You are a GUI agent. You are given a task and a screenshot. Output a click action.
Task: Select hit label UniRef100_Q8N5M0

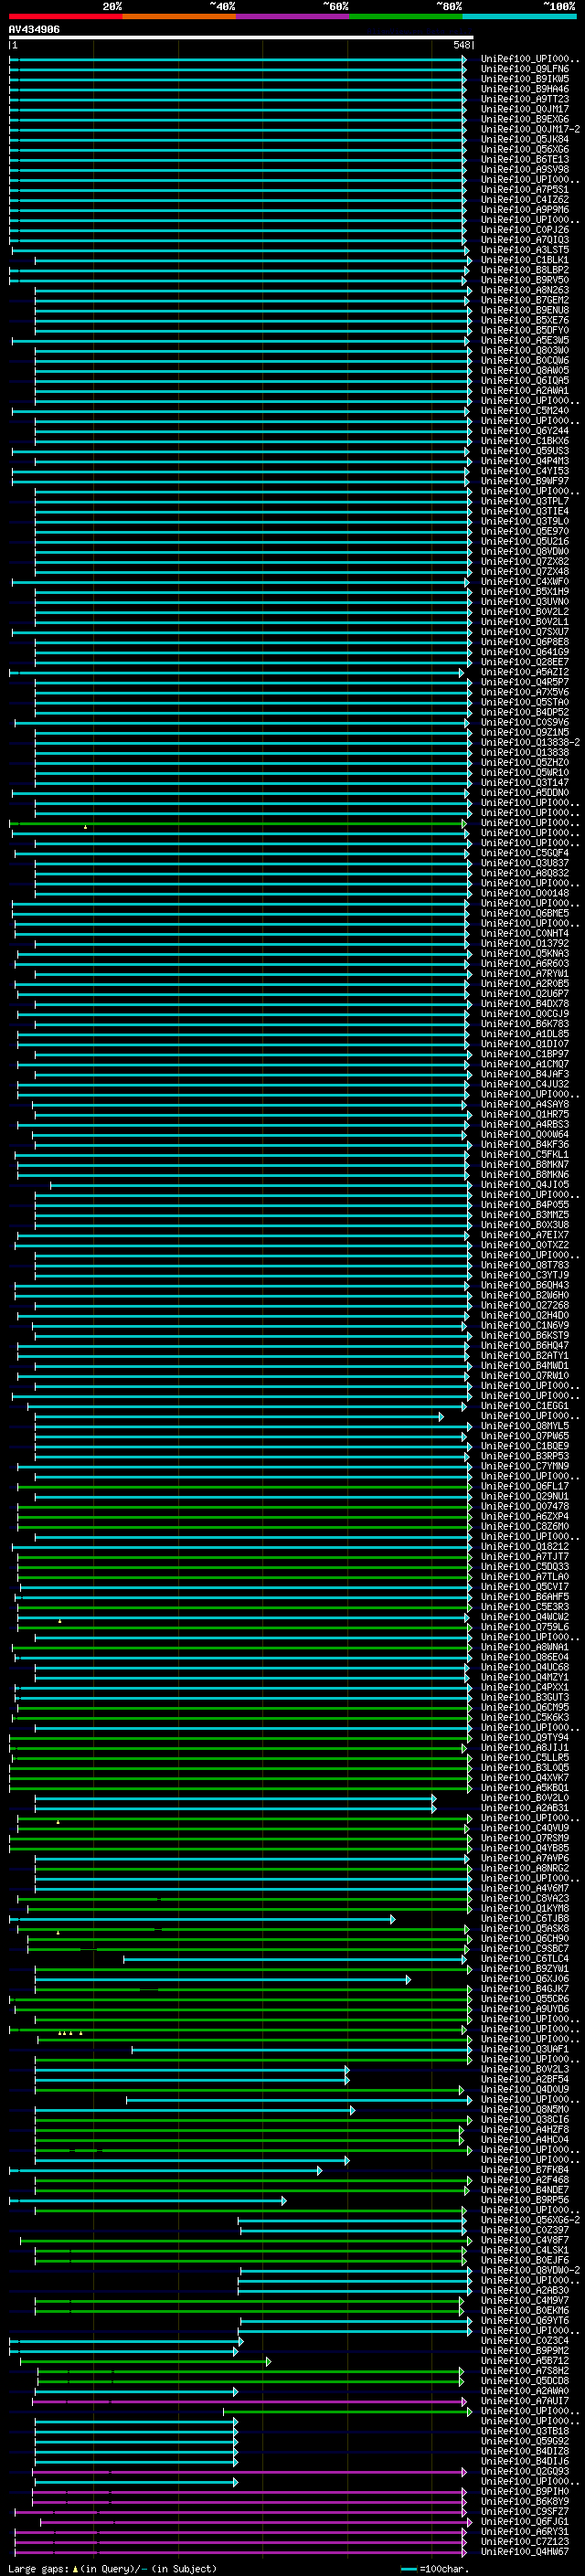click(x=525, y=2109)
